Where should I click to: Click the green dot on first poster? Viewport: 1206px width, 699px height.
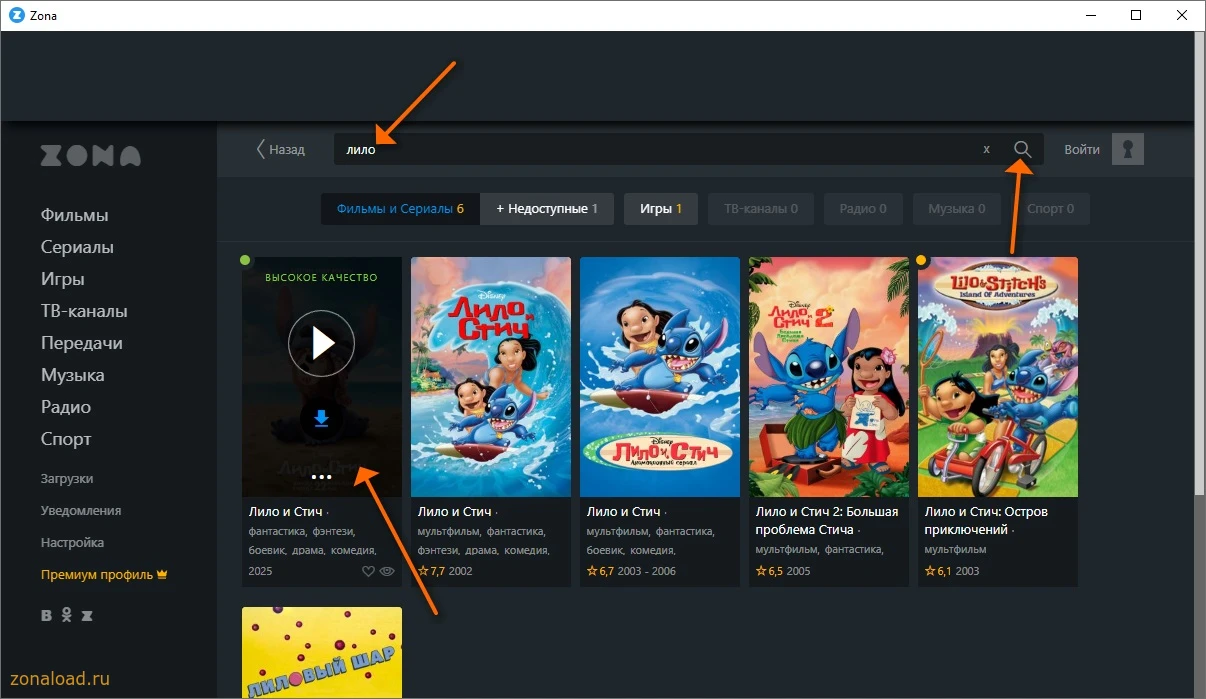click(x=245, y=260)
